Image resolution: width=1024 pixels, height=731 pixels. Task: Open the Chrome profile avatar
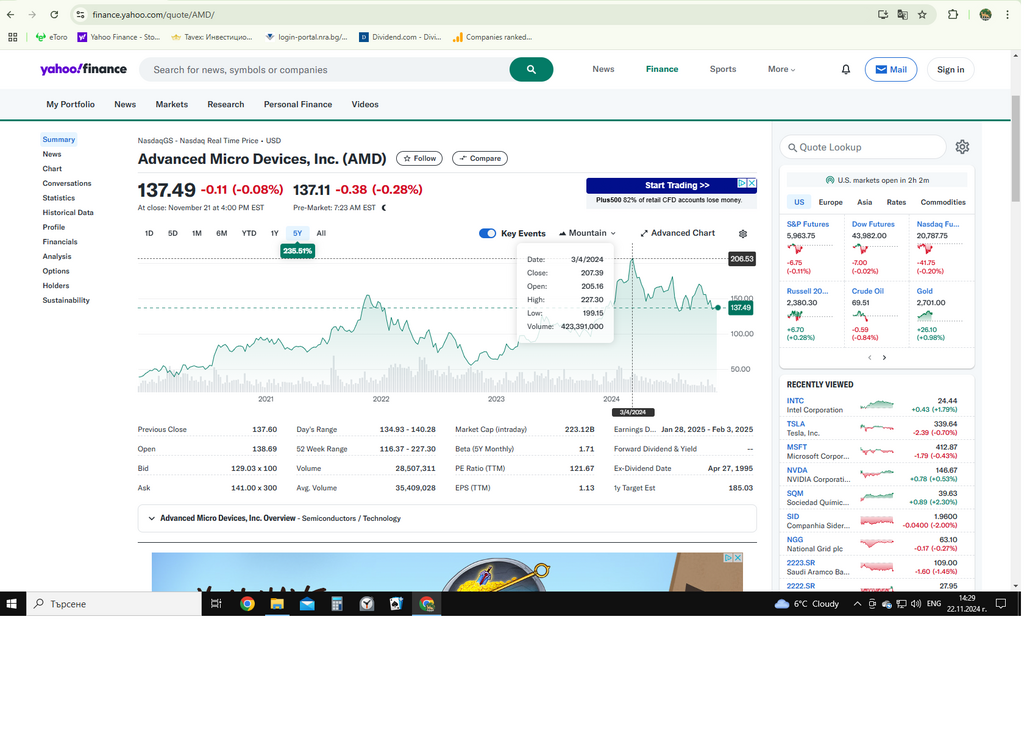985,14
